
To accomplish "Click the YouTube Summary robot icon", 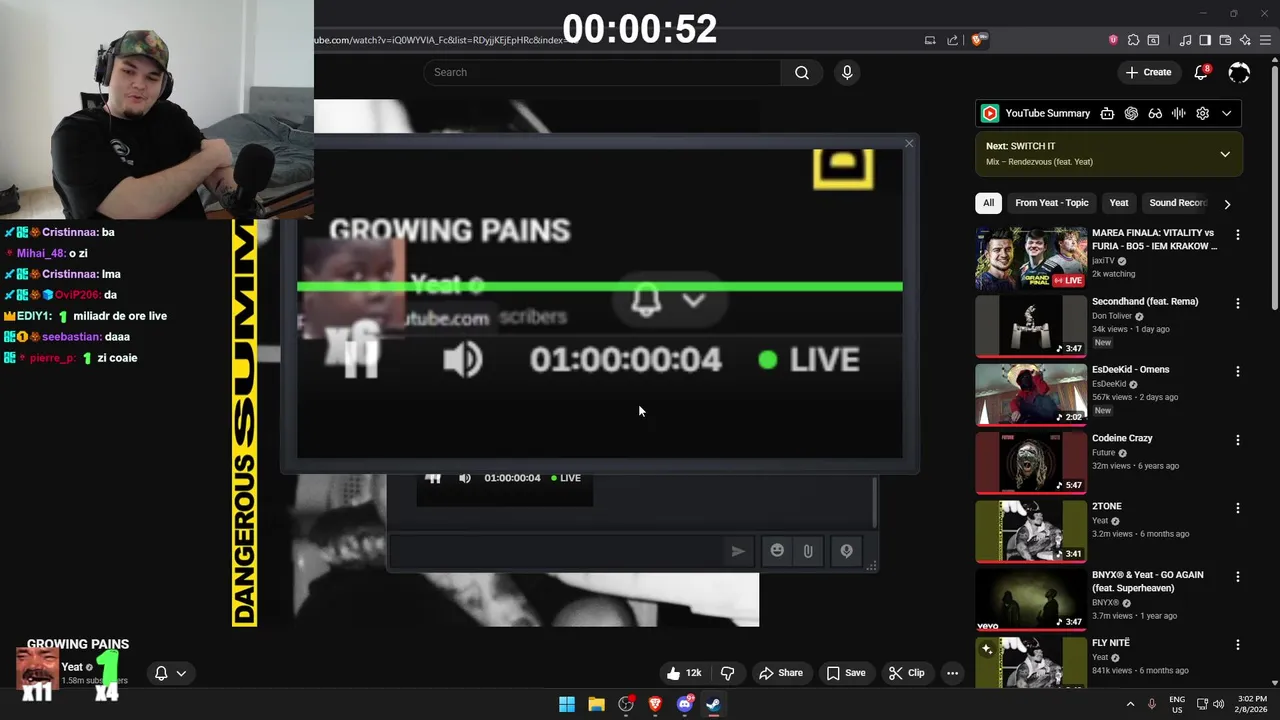I will pos(1107,113).
